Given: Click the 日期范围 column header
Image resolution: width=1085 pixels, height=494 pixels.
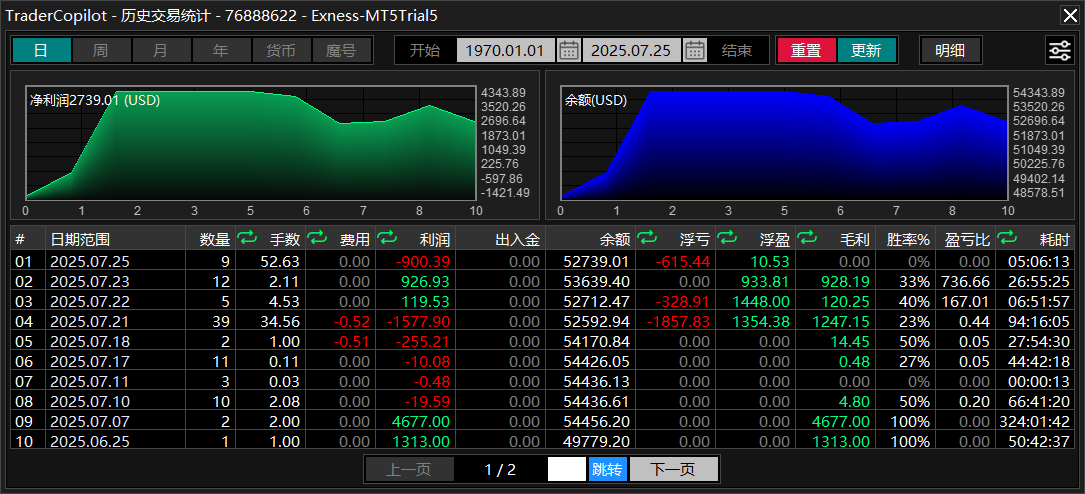Looking at the screenshot, I should pos(115,239).
